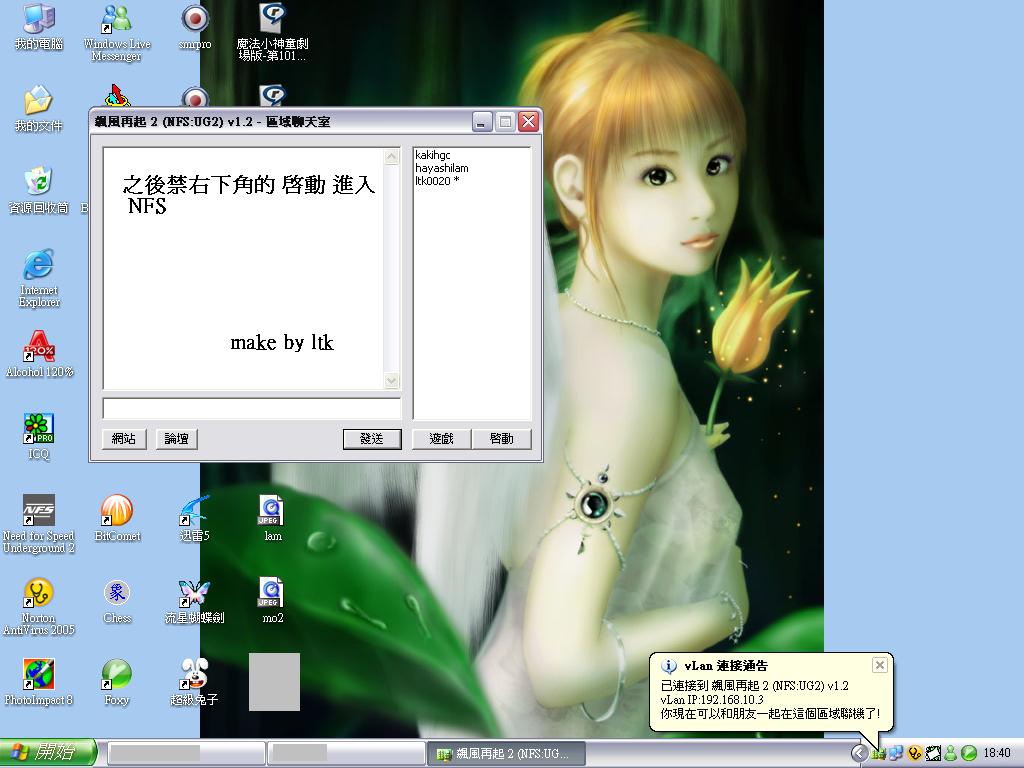Click the chat message input field

251,409
